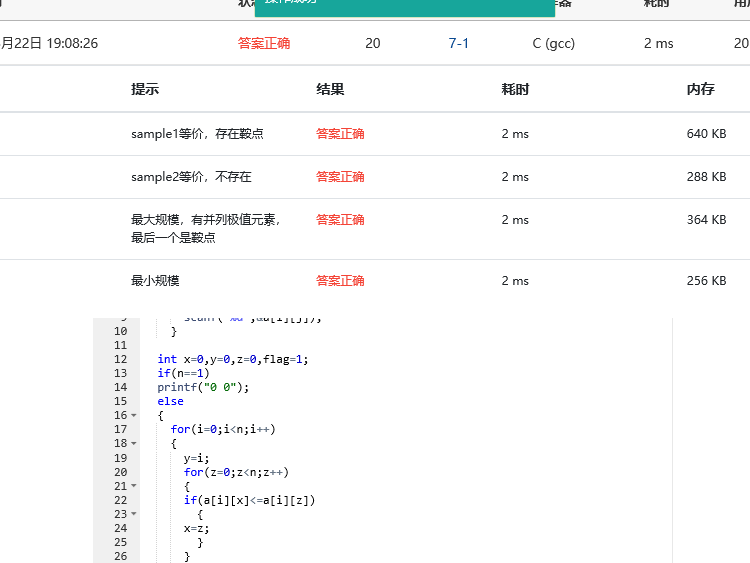Place cursor on 'if(n==1)' line
Screen dimensions: 750x563
click(183, 373)
